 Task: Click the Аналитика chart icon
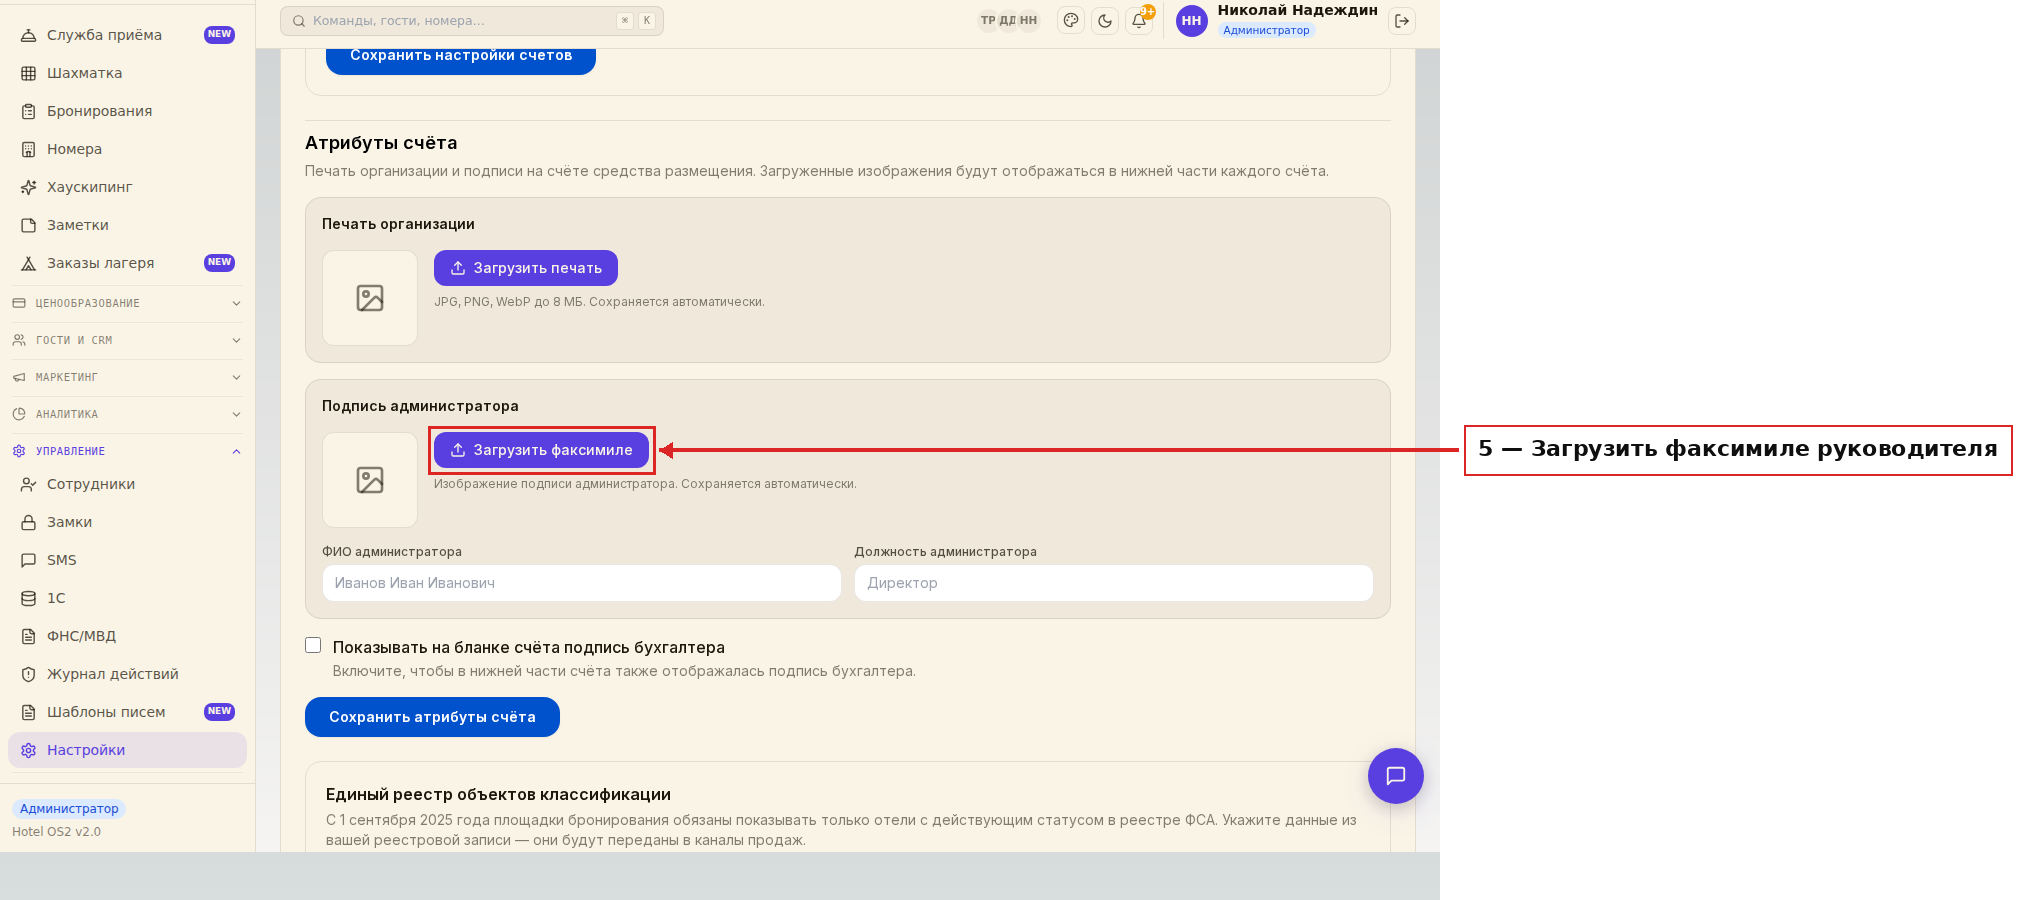tap(19, 414)
